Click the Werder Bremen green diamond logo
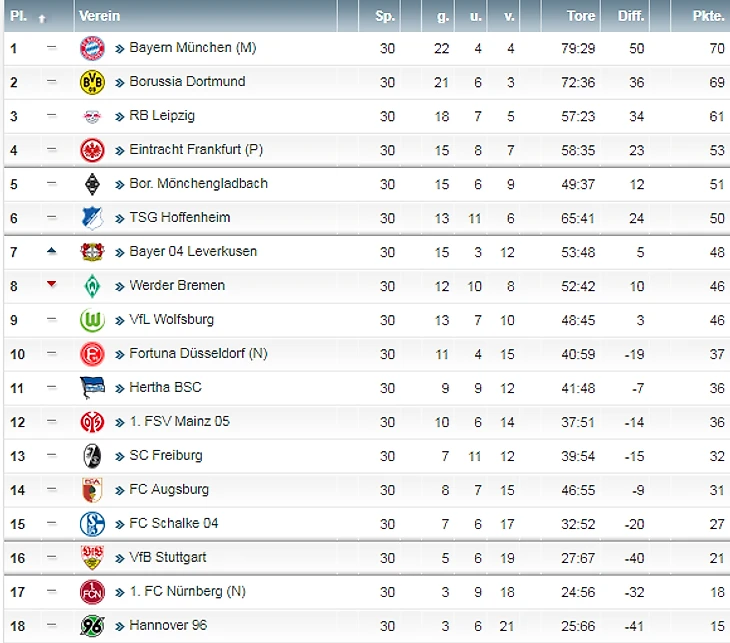 (92, 286)
